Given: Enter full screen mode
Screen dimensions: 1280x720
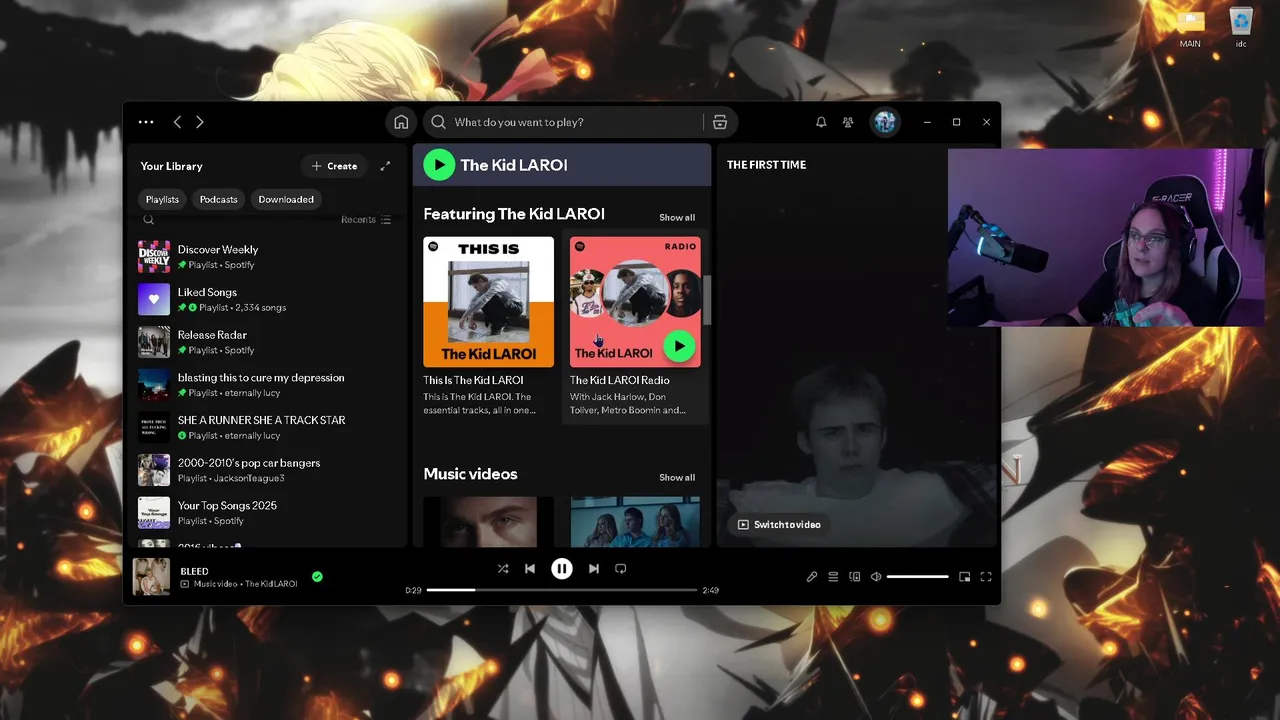Looking at the screenshot, I should 986,577.
